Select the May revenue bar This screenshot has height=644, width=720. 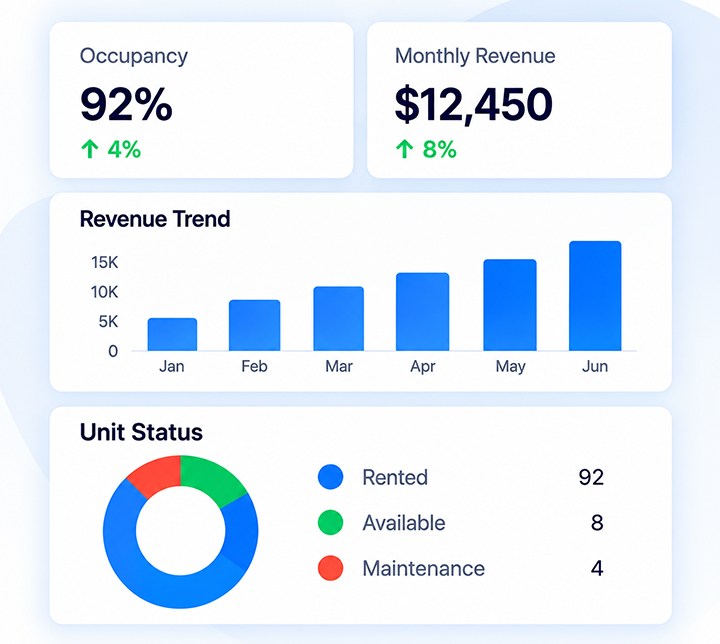click(510, 305)
